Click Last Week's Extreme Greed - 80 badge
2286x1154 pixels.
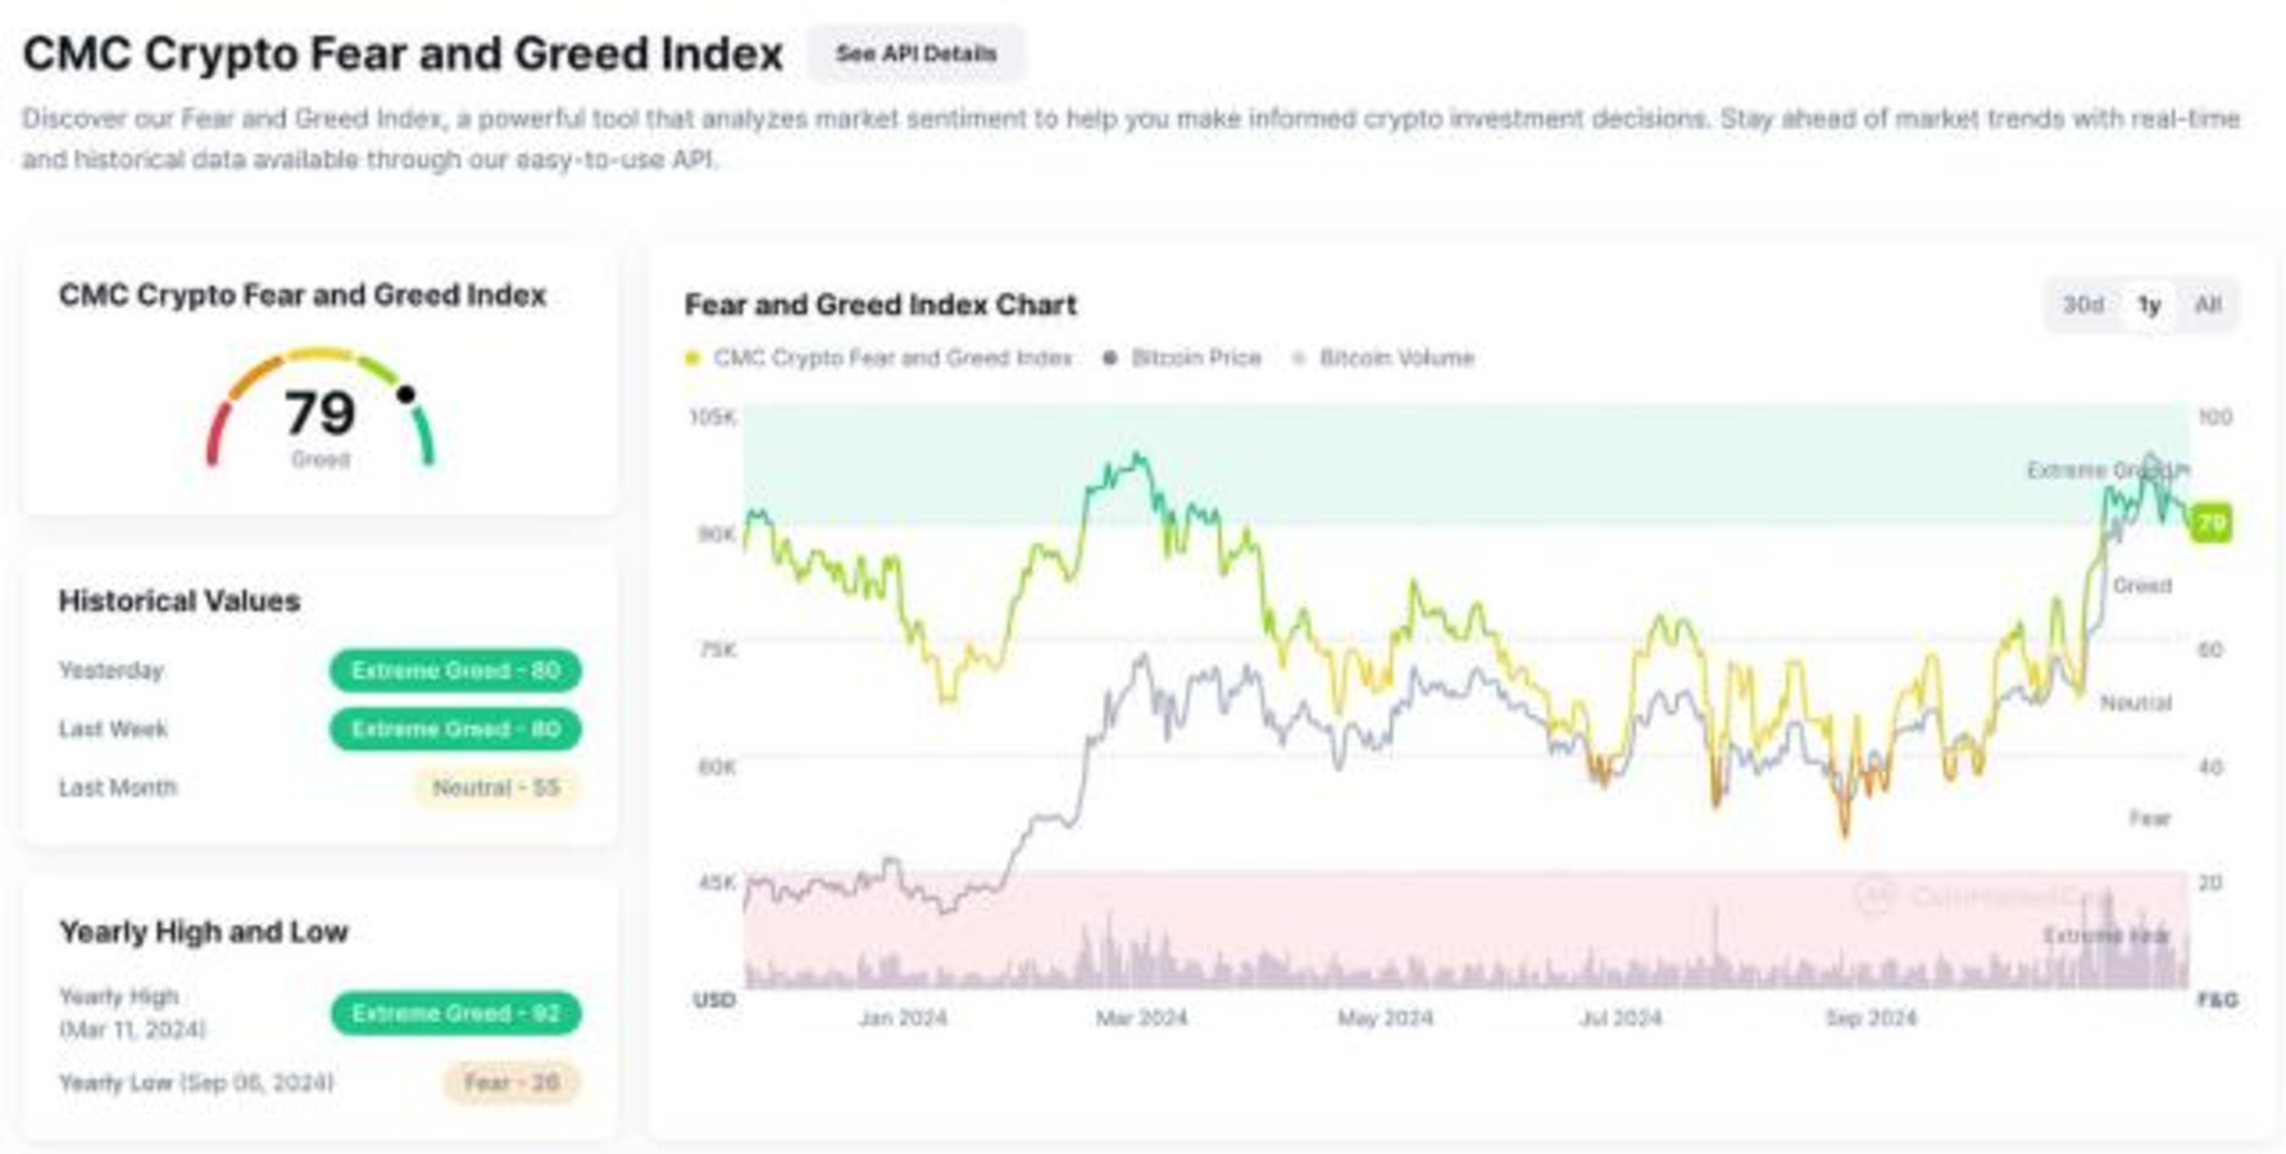tap(455, 729)
